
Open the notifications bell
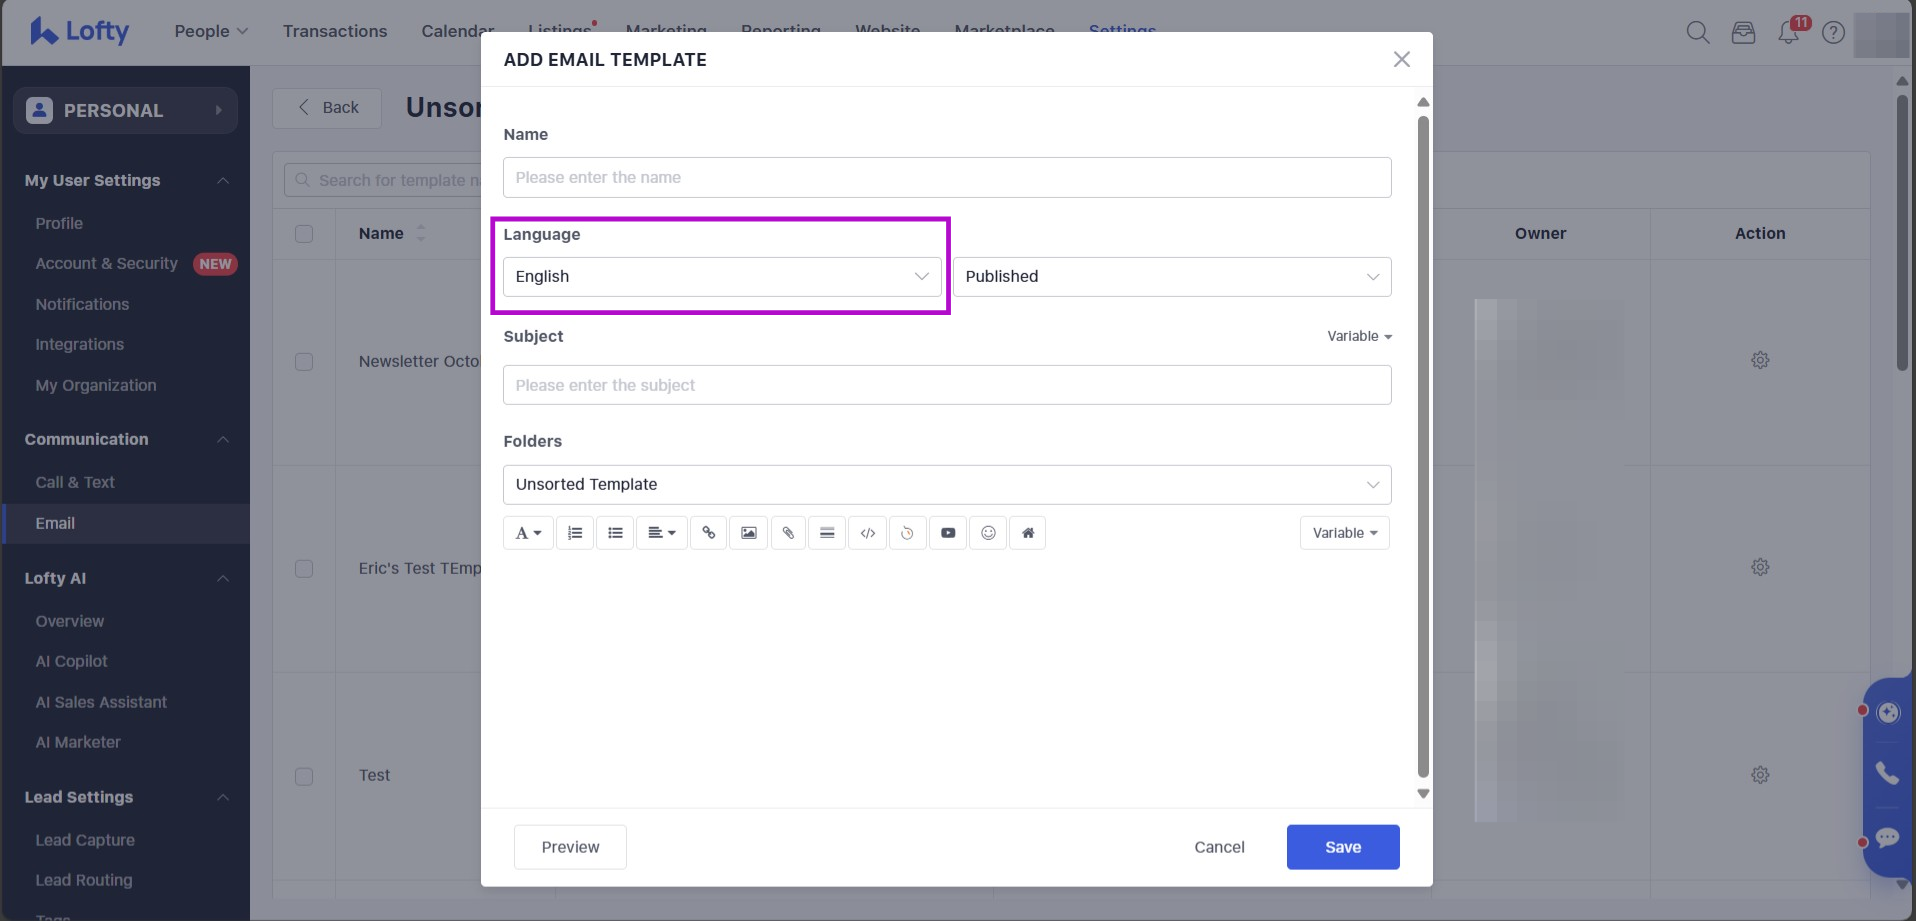pos(1788,33)
